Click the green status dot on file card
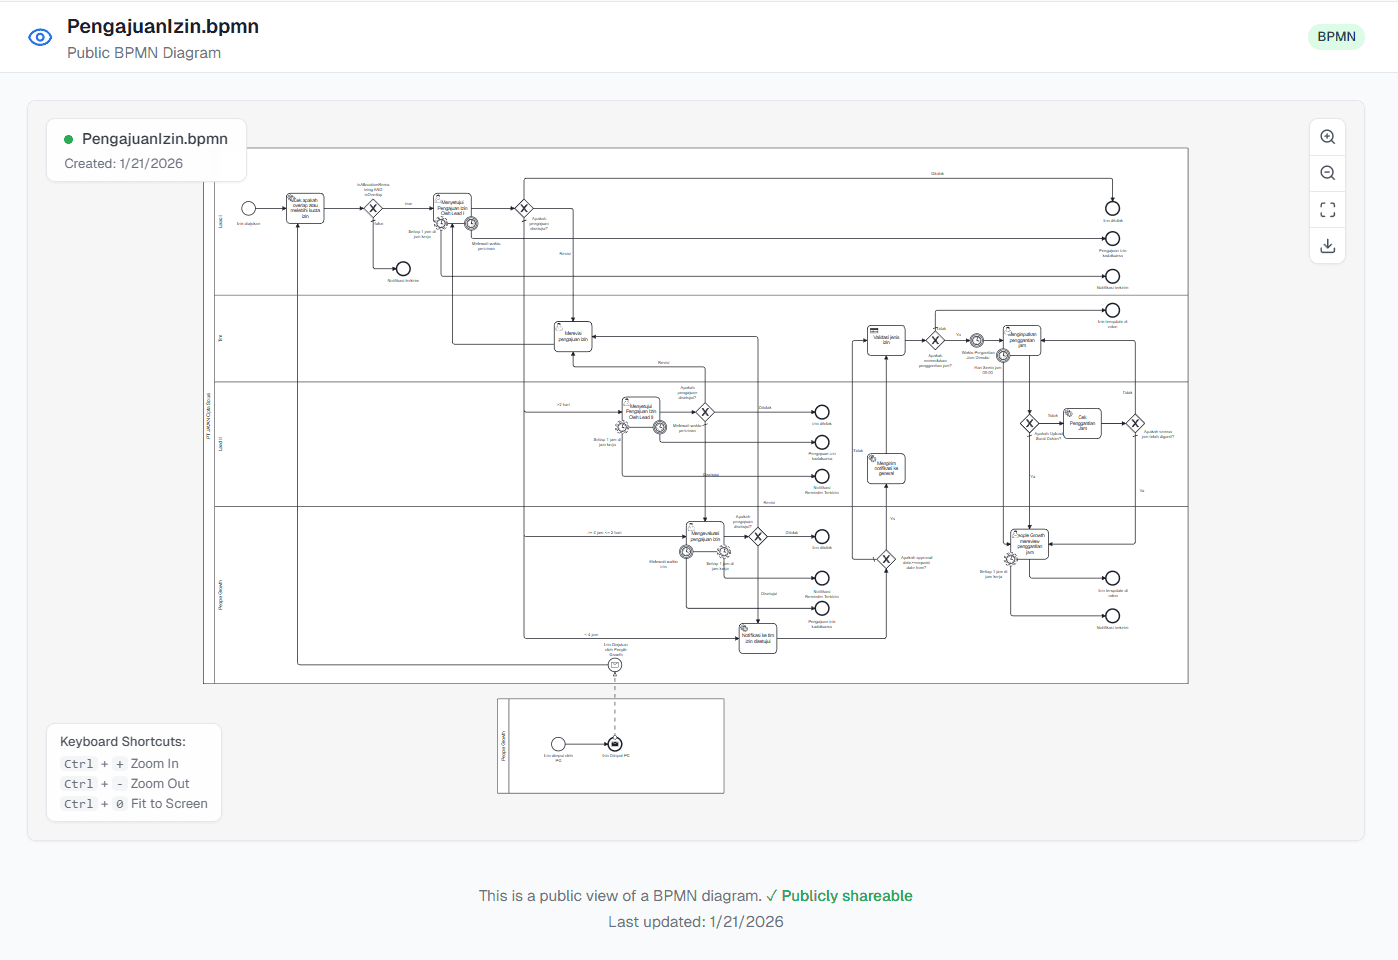 (x=68, y=138)
